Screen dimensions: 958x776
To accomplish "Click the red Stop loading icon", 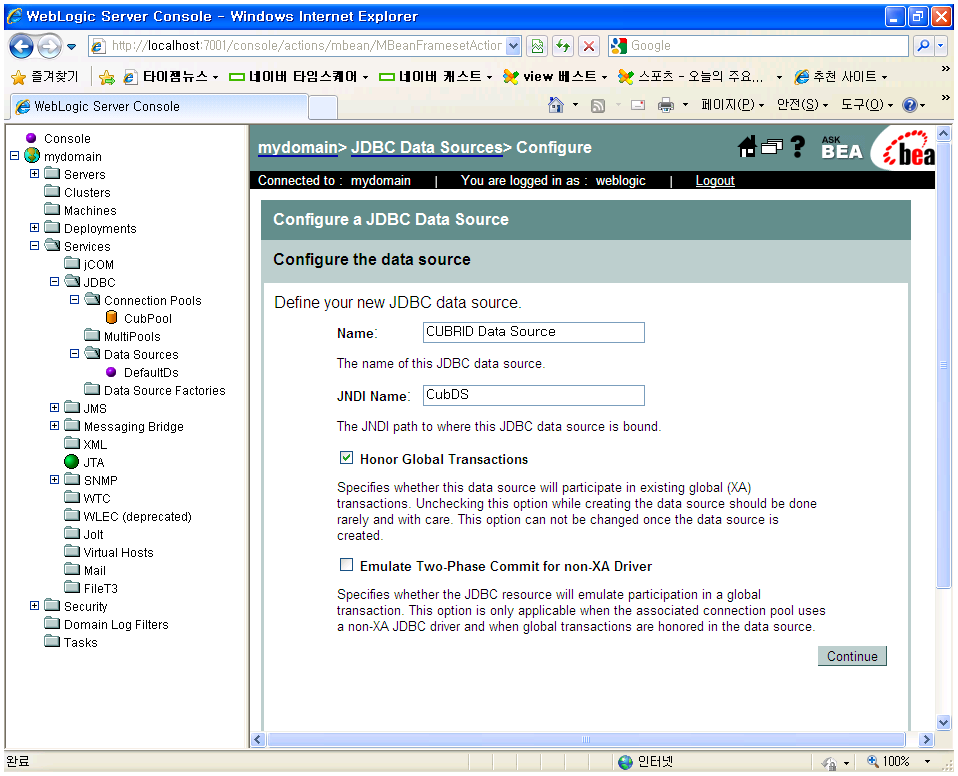I will tap(588, 46).
